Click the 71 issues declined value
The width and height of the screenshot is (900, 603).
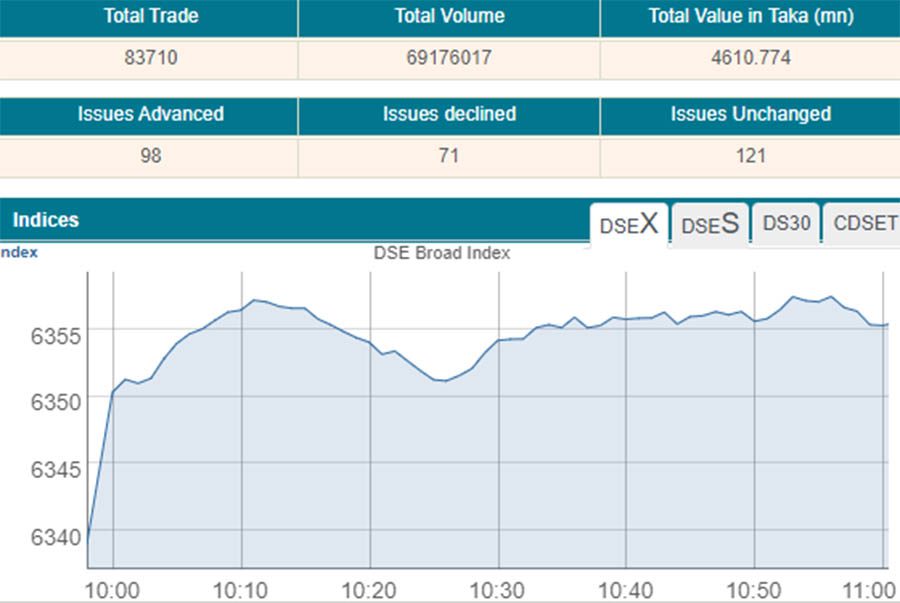click(x=449, y=156)
